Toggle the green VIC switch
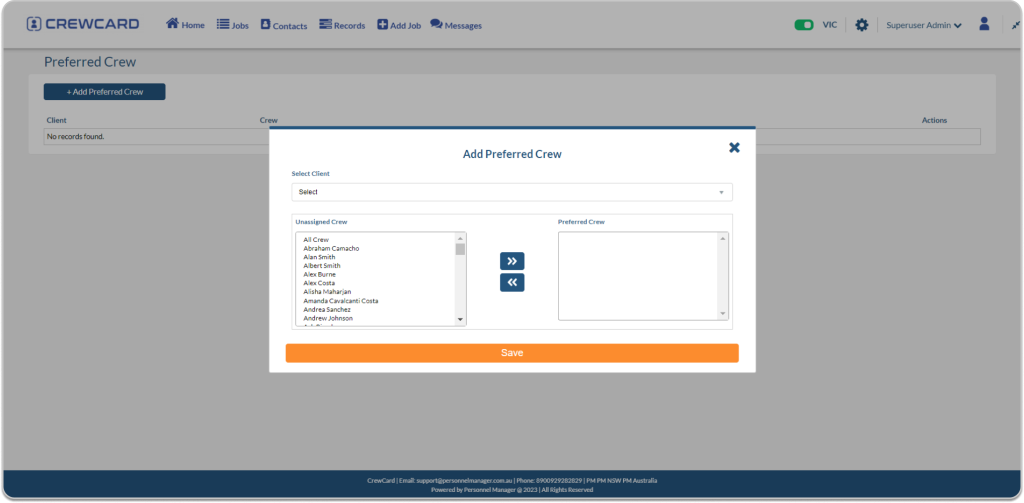1024x503 pixels. (803, 25)
